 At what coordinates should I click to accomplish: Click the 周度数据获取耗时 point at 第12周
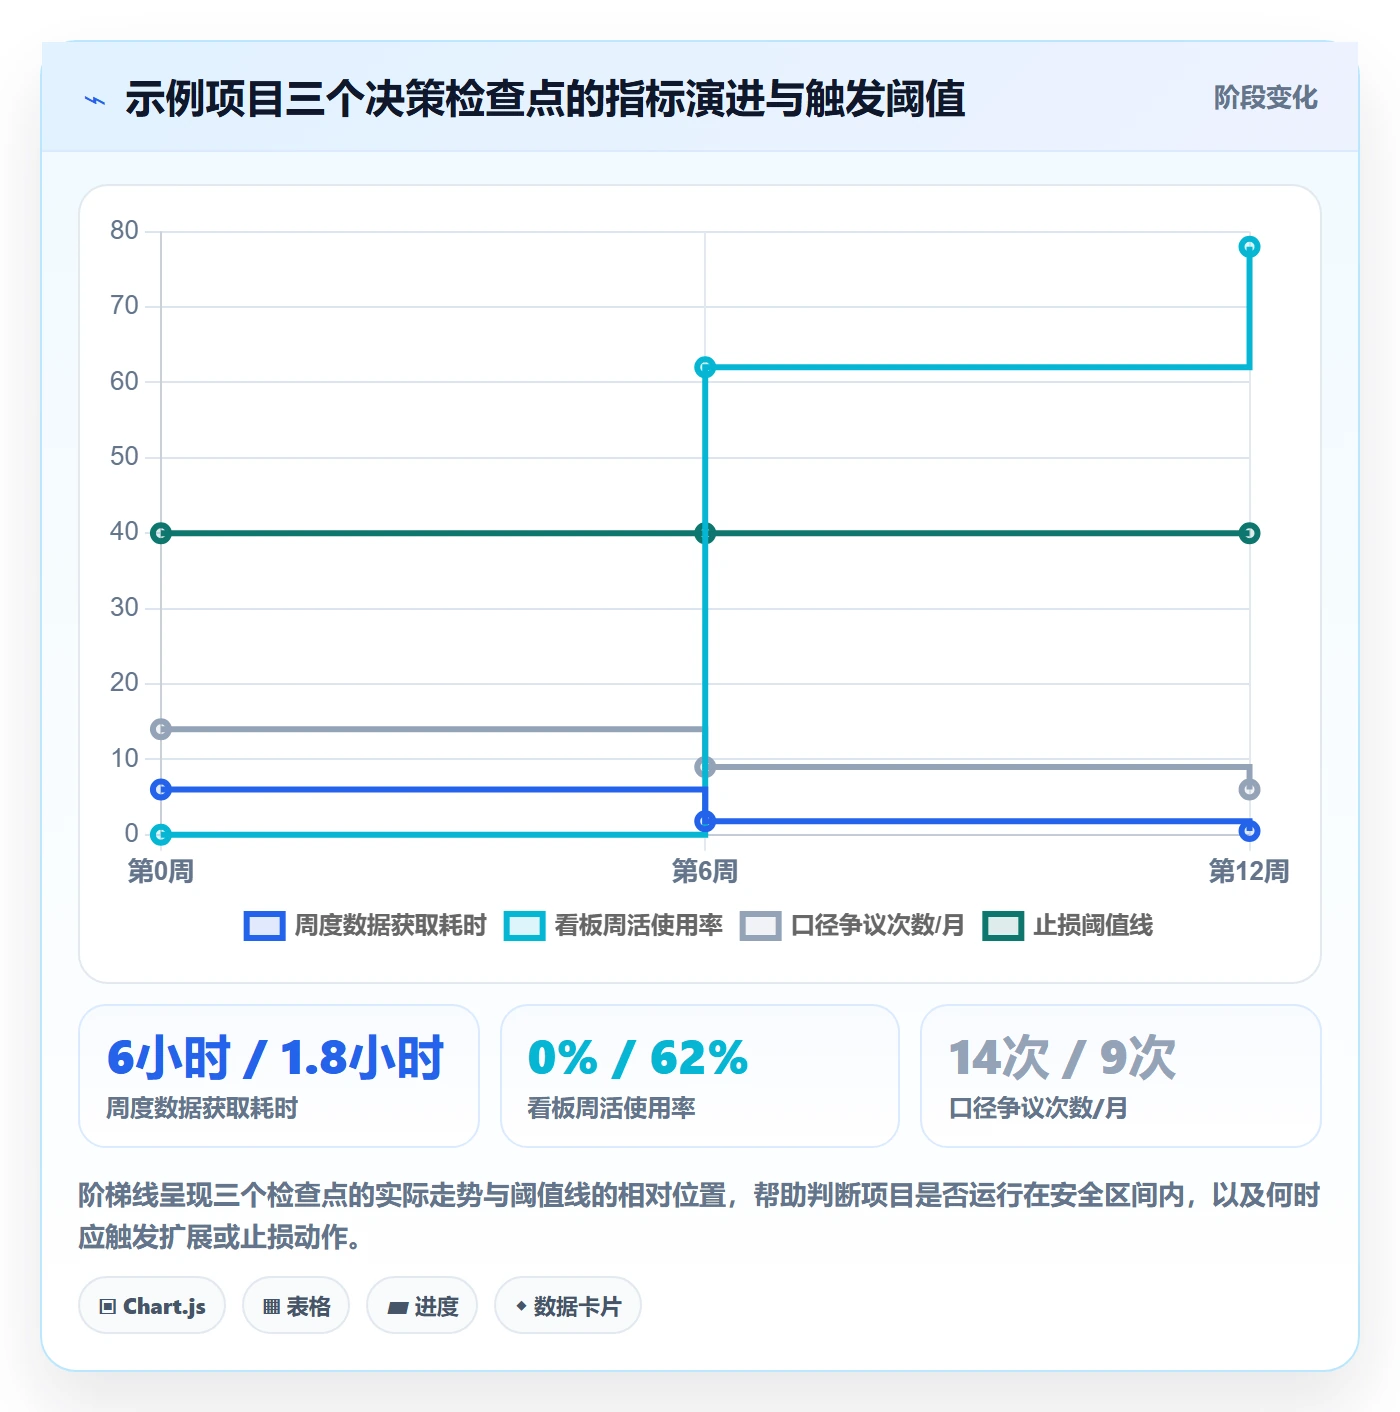coord(1249,831)
